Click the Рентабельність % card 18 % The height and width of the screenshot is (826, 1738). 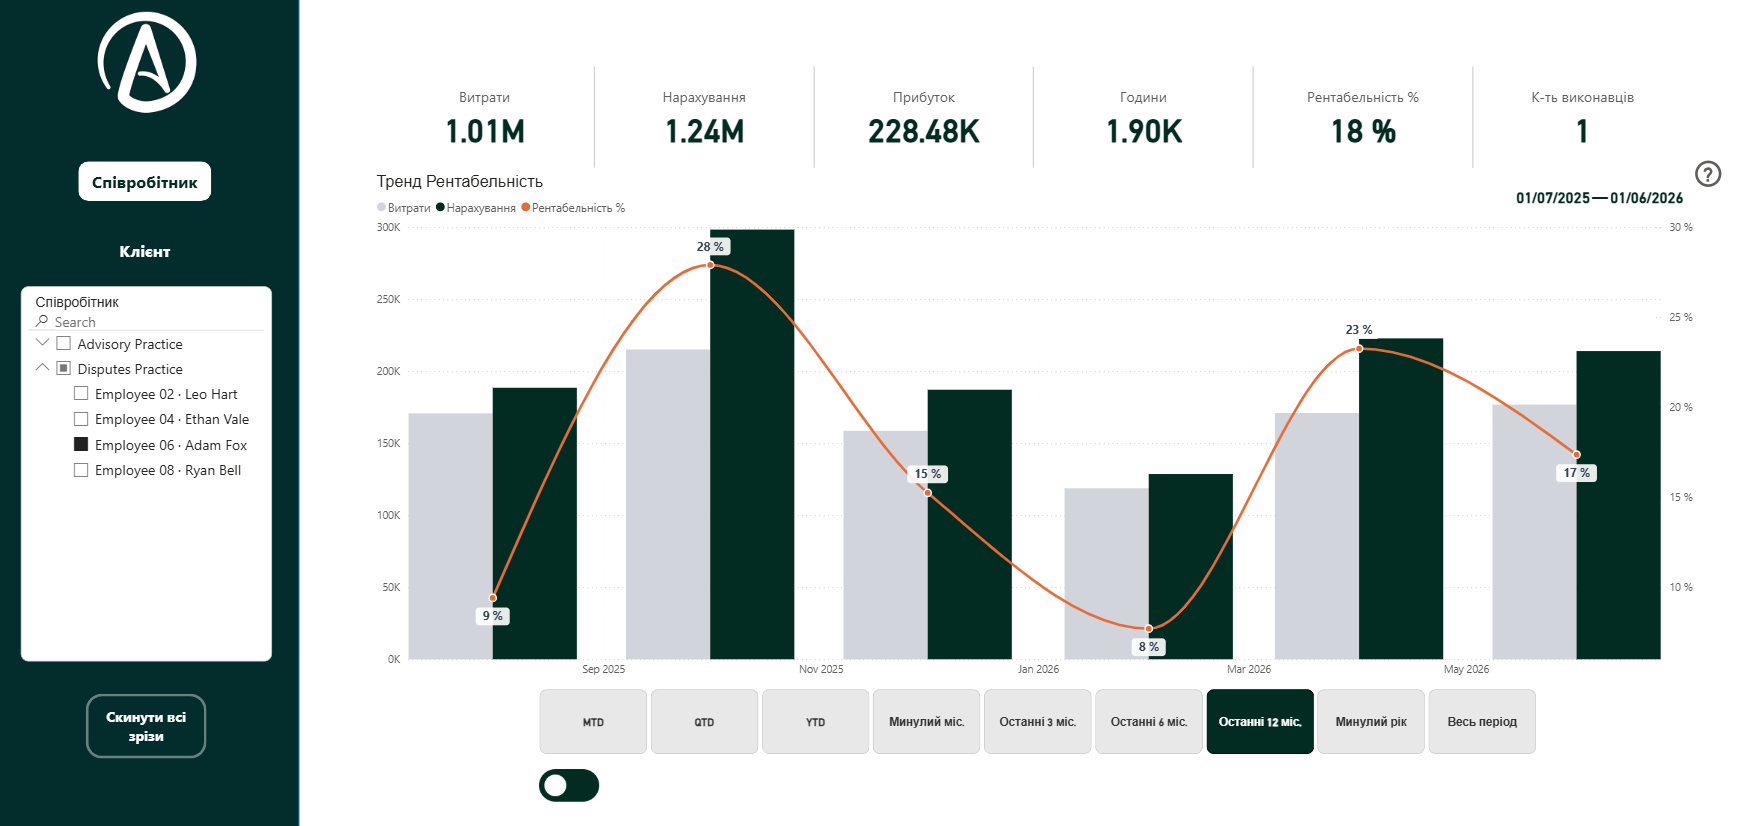point(1363,118)
